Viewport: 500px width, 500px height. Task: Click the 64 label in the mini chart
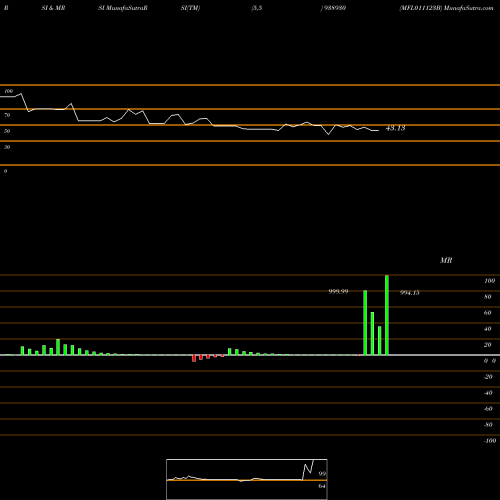[322, 486]
